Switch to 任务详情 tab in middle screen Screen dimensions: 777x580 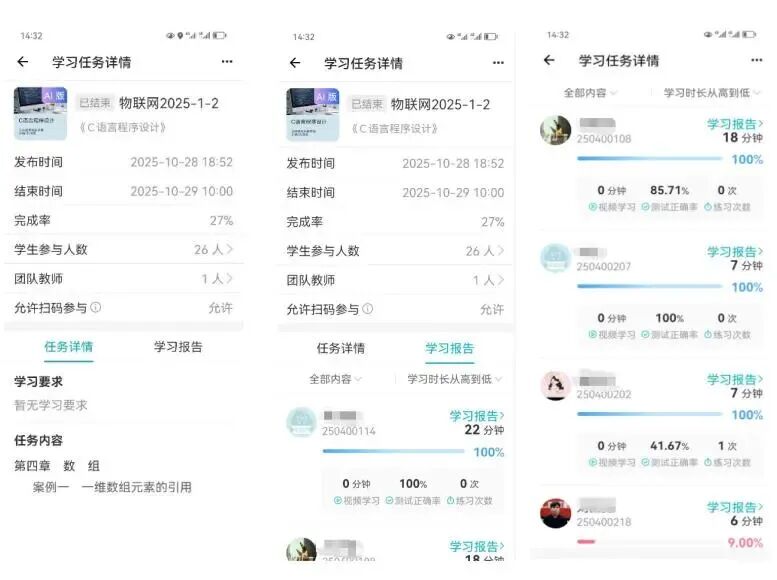coord(341,348)
